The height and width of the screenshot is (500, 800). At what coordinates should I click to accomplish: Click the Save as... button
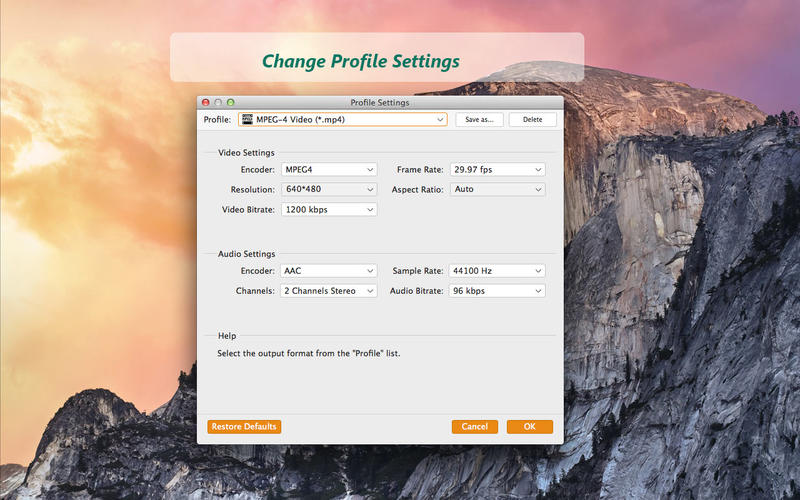479,119
